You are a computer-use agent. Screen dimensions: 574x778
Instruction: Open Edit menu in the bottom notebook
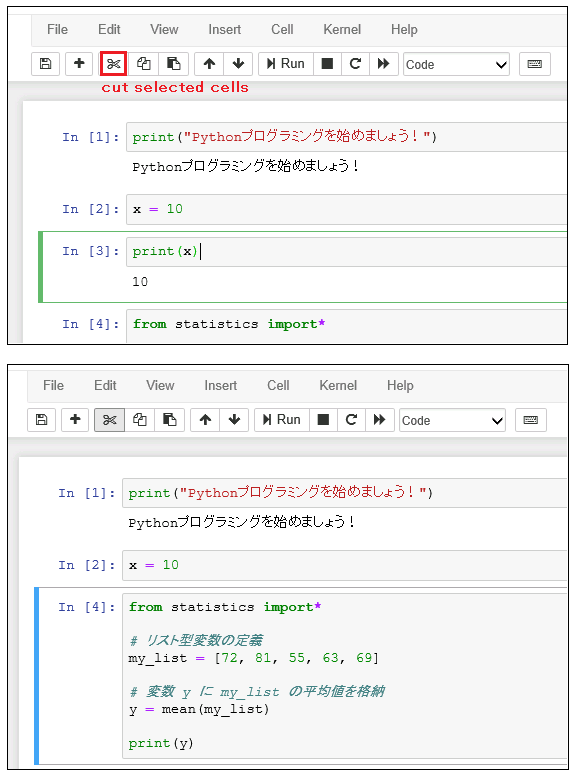(105, 386)
